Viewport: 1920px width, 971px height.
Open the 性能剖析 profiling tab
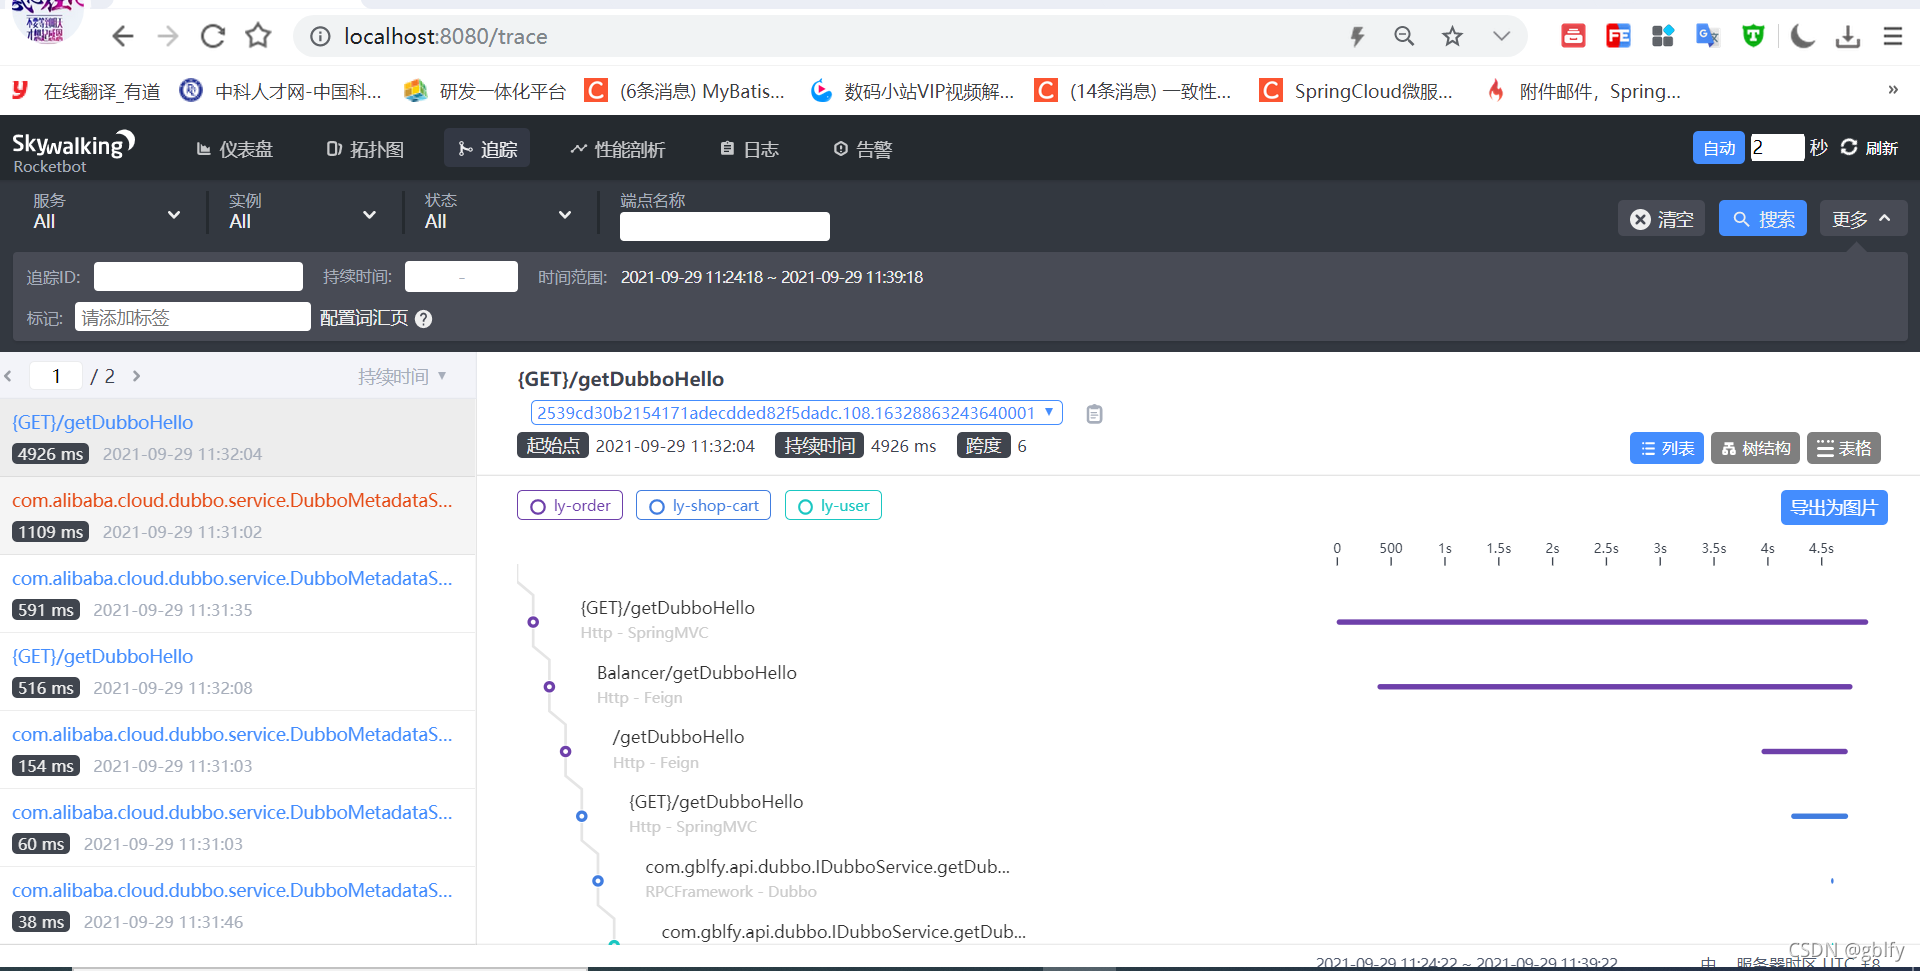click(618, 149)
